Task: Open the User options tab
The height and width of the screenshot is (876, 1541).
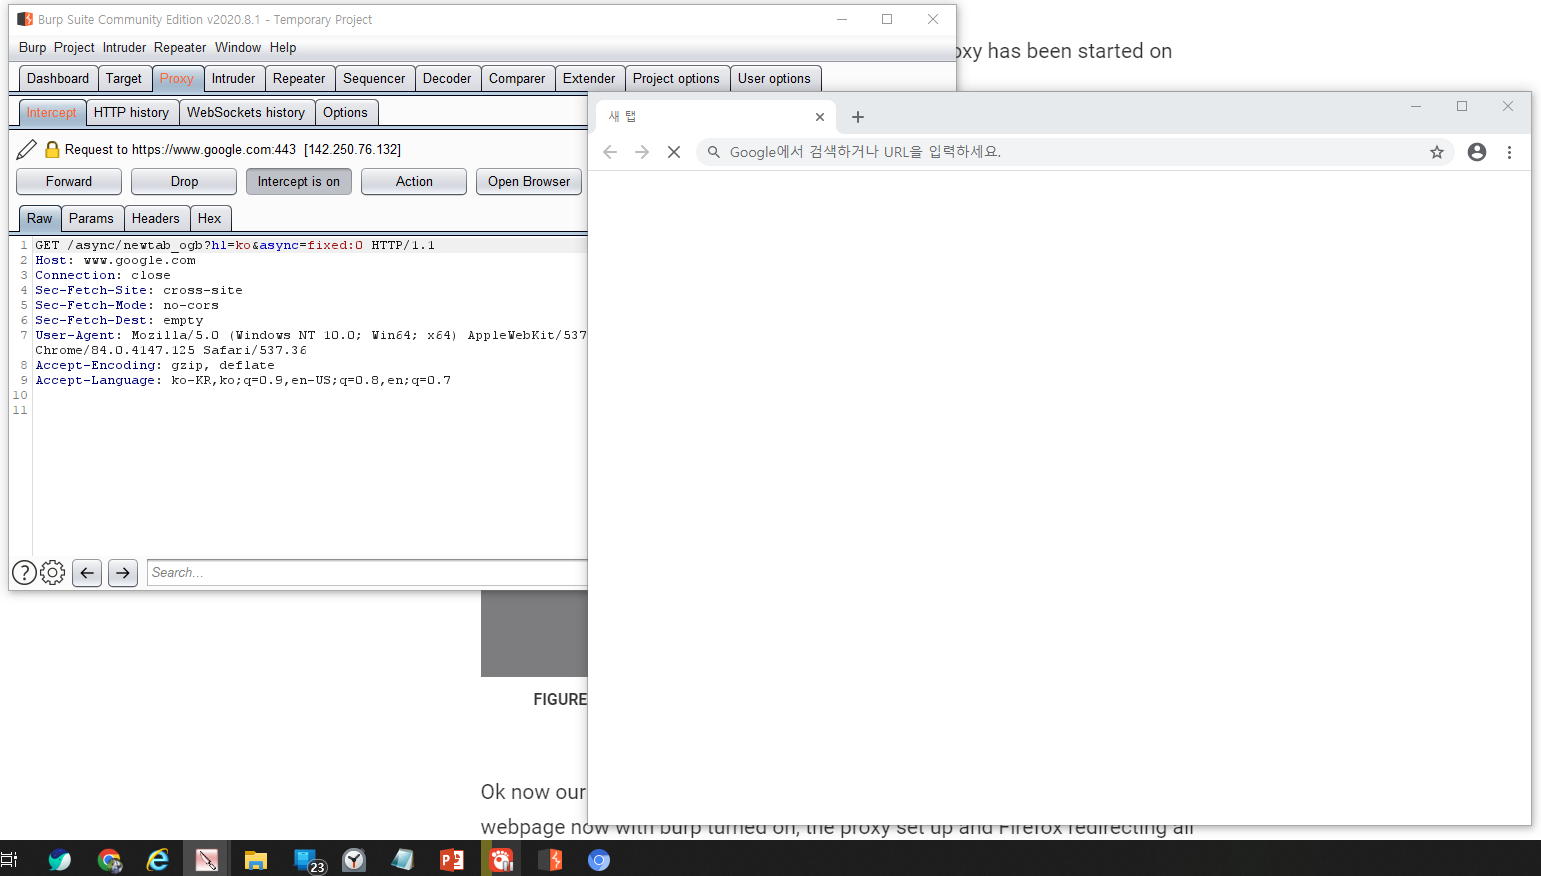Action: pos(774,78)
